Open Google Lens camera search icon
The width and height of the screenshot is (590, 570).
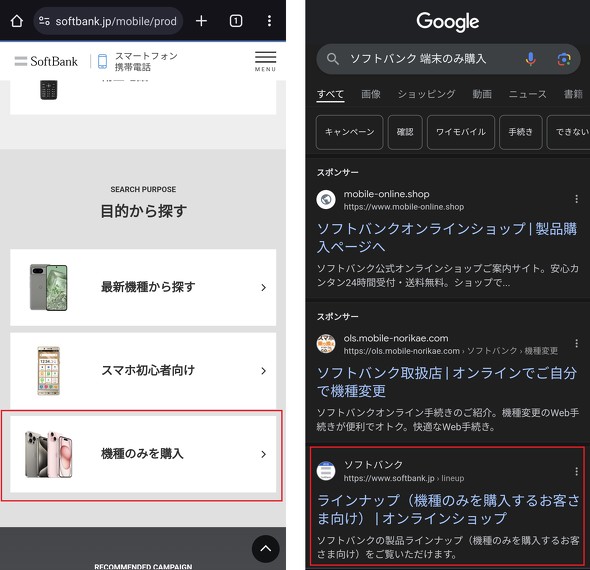564,59
